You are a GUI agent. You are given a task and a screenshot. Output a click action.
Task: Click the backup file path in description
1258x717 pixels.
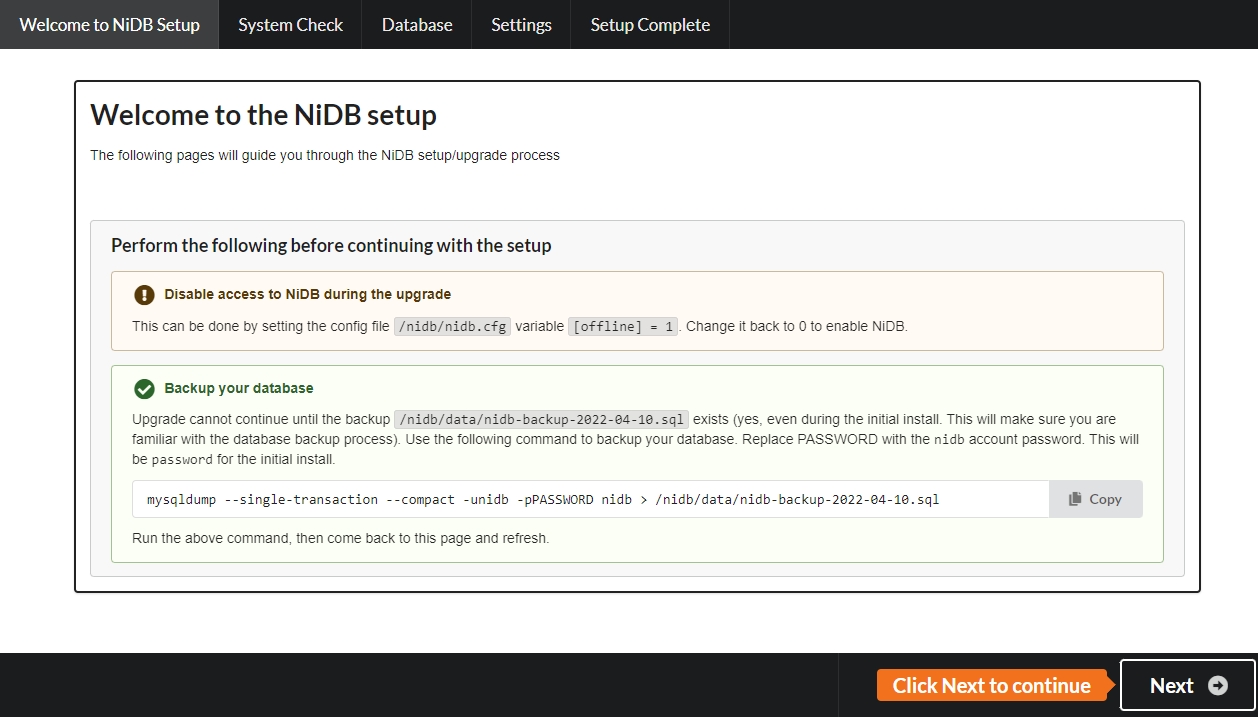pos(541,419)
